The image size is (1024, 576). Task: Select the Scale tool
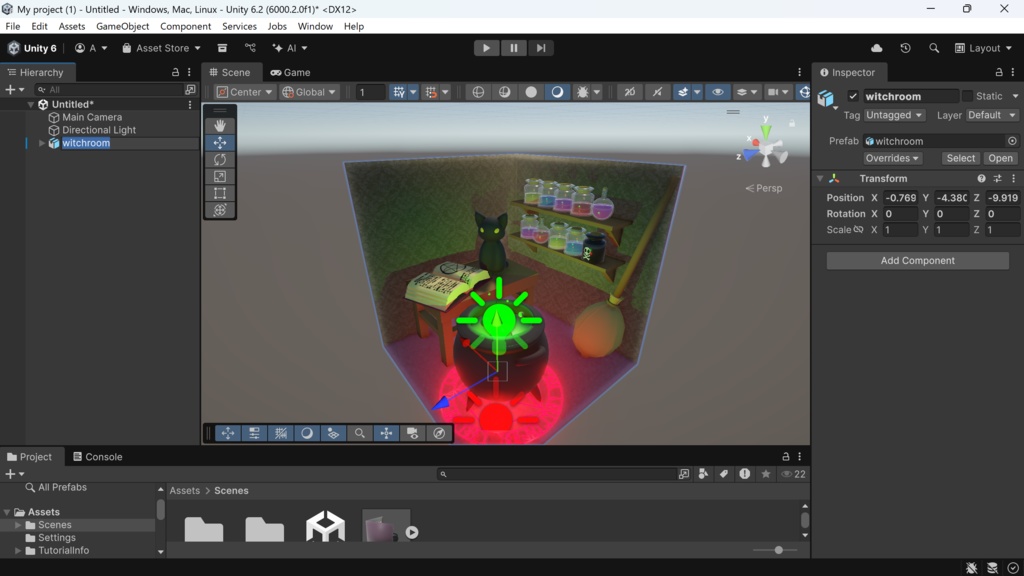220,176
